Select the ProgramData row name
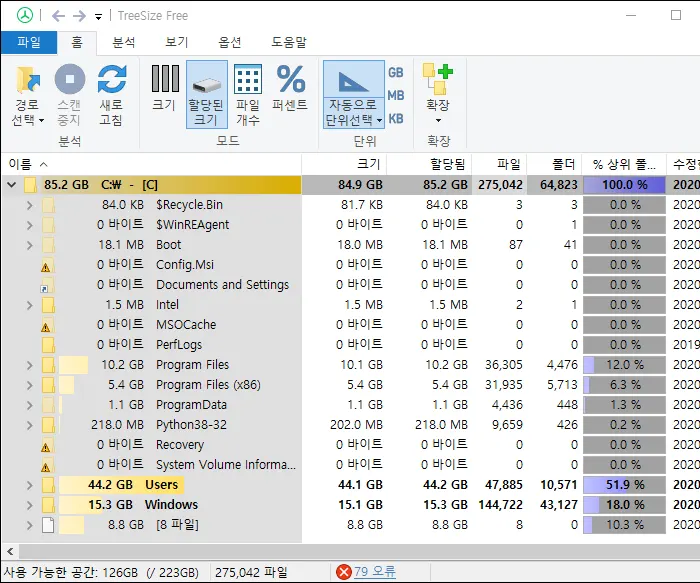The height and width of the screenshot is (583, 700). coord(191,405)
